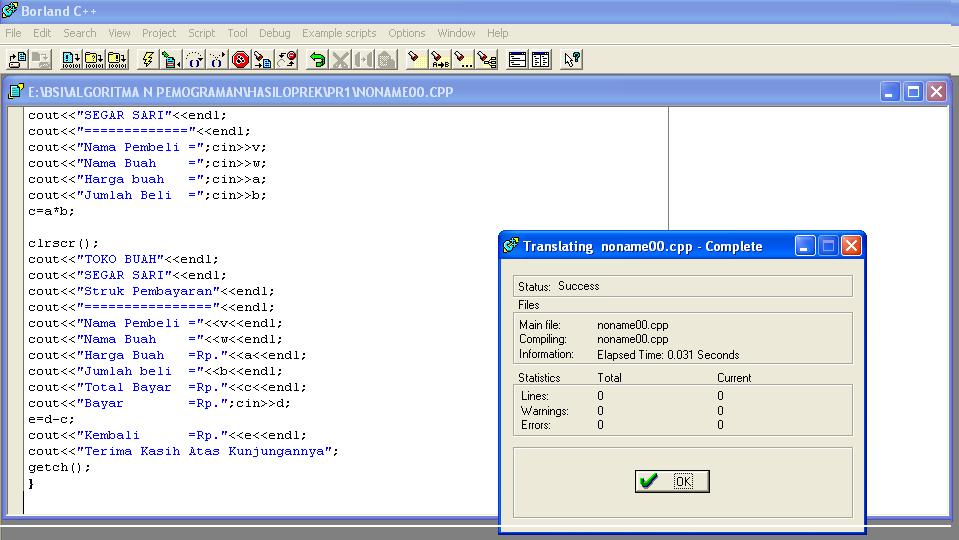959x540 pixels.
Task: Click the flashlight with document icon after stop sign
Action: (x=264, y=59)
